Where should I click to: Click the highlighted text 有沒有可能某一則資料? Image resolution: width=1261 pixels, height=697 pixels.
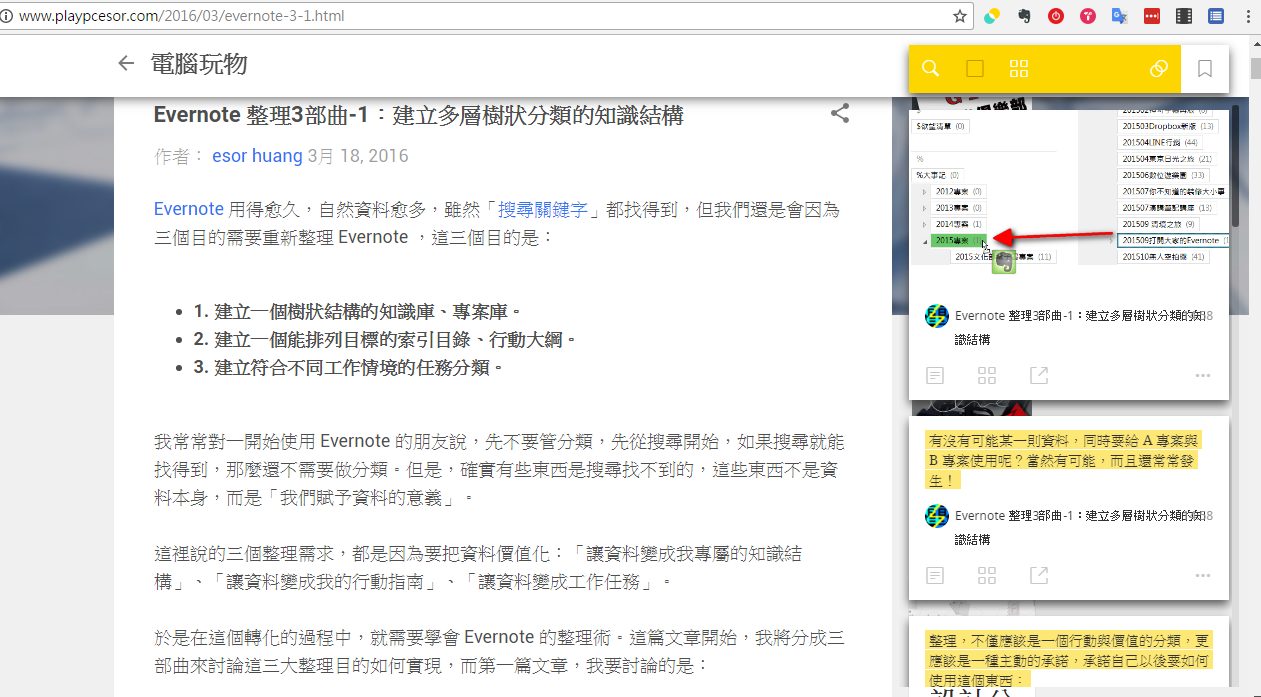click(1064, 460)
